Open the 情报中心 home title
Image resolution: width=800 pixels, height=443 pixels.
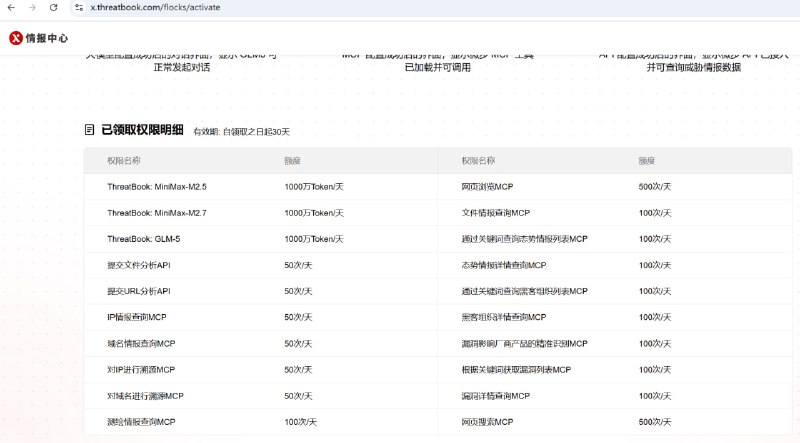coord(46,38)
